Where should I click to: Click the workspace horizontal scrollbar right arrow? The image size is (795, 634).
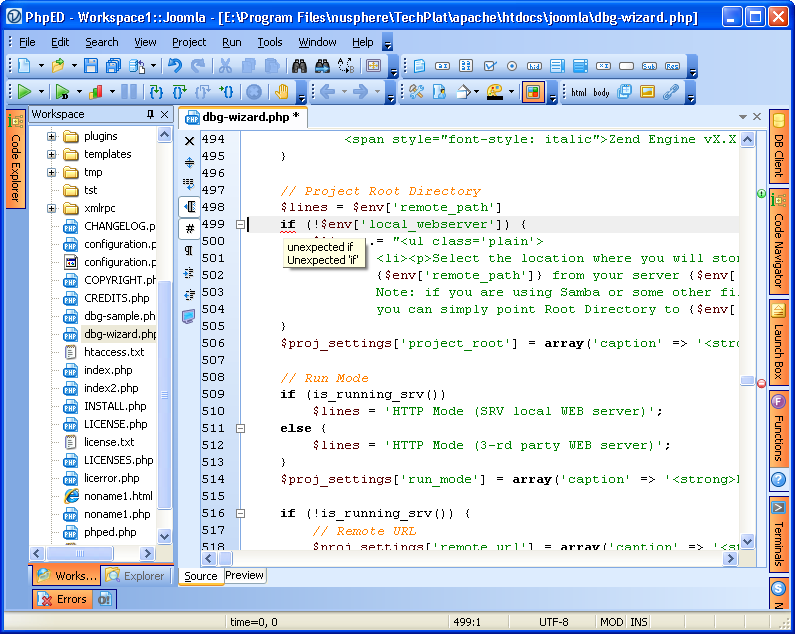point(148,553)
